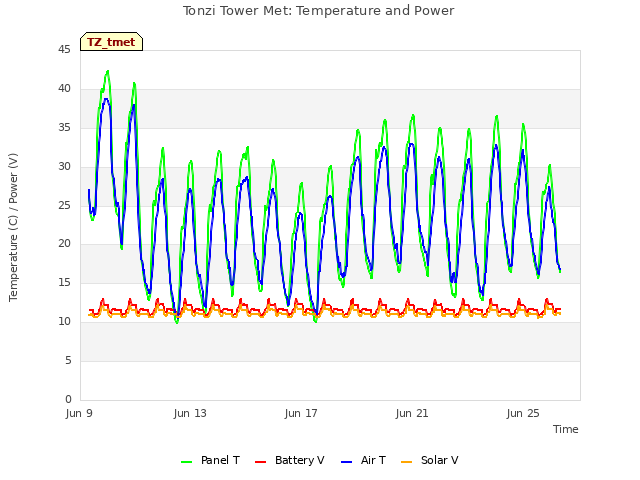Click the green Panel T legend swatch
The height and width of the screenshot is (480, 640).
click(187, 462)
